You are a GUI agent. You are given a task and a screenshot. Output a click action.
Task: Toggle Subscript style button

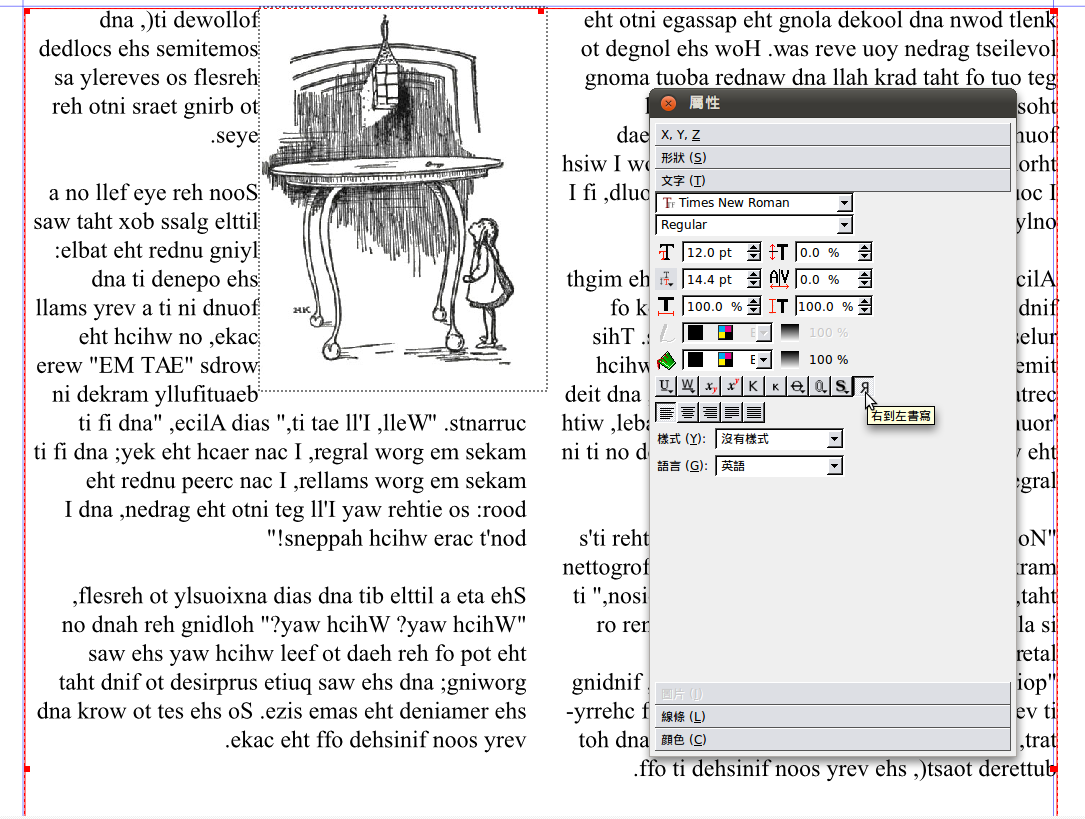[x=710, y=386]
